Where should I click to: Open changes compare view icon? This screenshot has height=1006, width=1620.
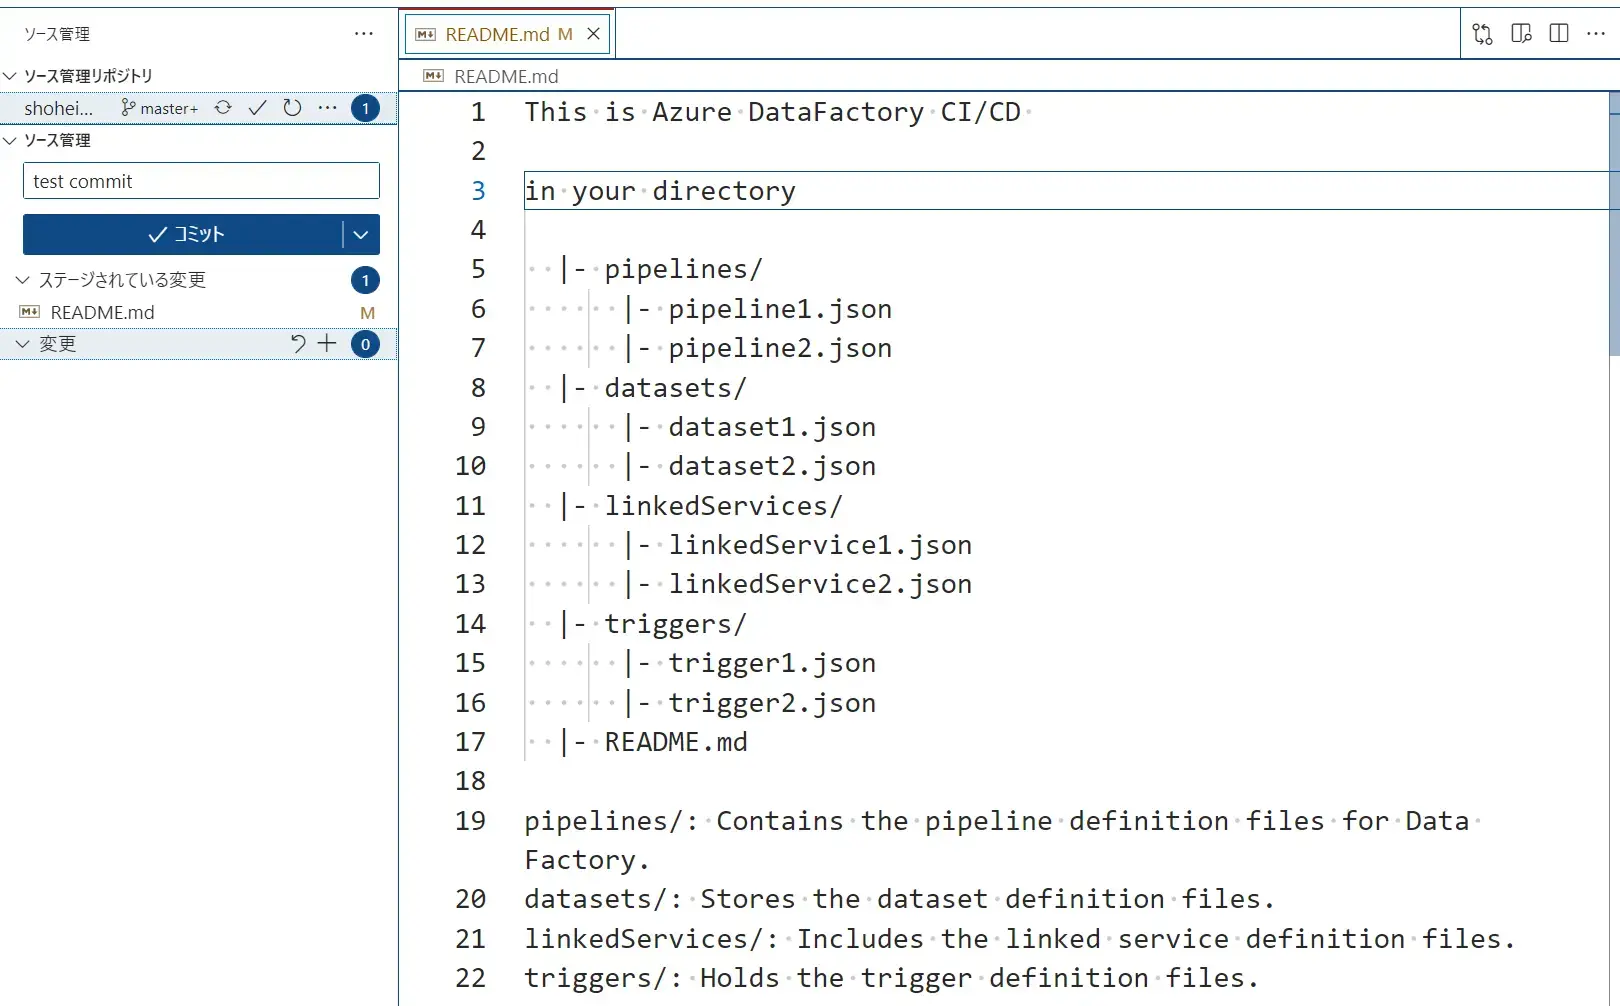click(1483, 34)
